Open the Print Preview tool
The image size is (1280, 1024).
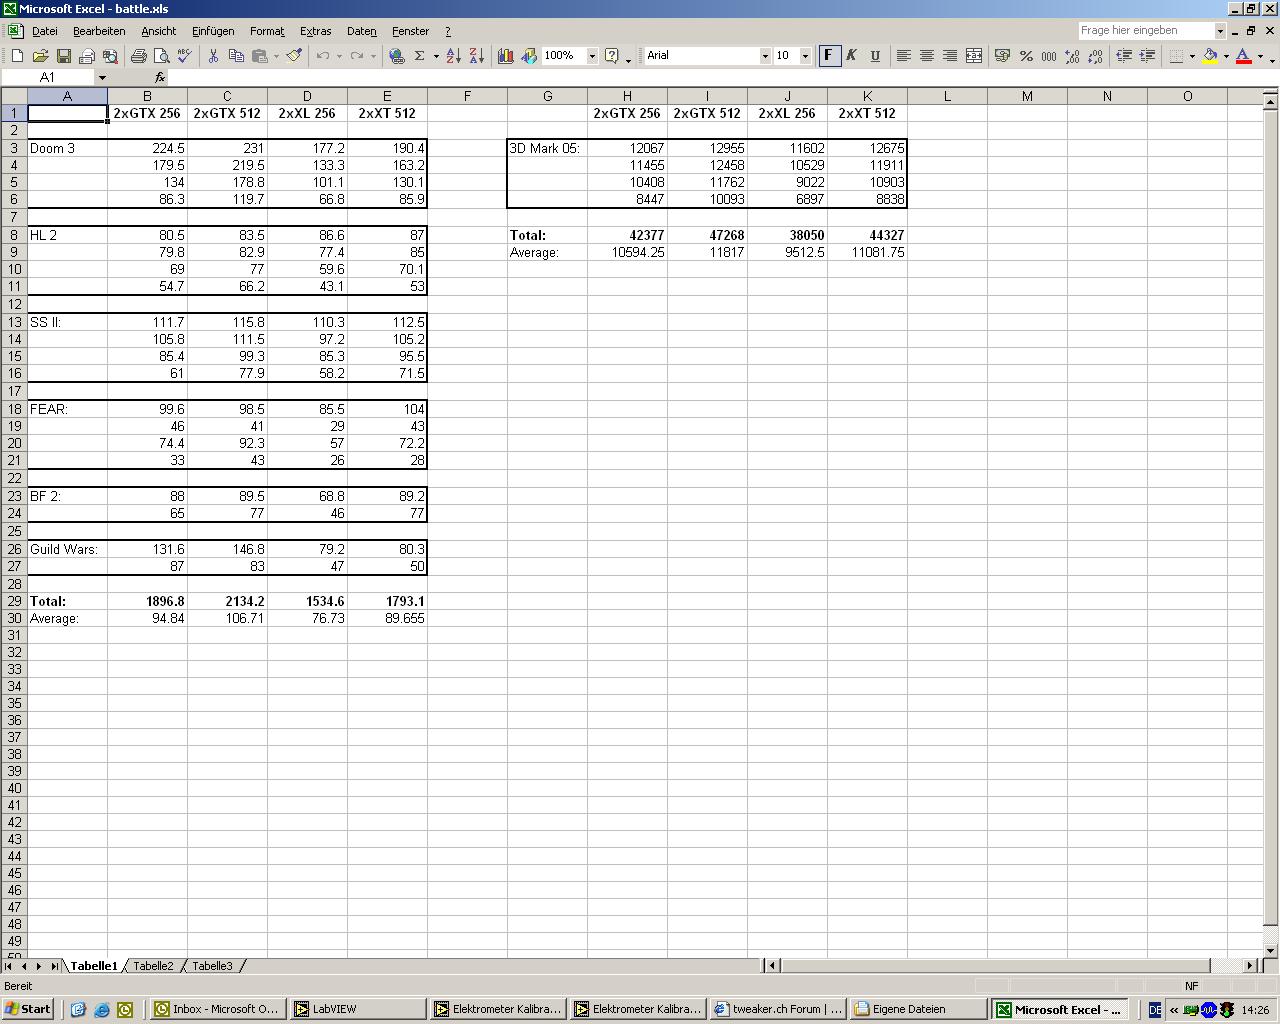[x=161, y=56]
